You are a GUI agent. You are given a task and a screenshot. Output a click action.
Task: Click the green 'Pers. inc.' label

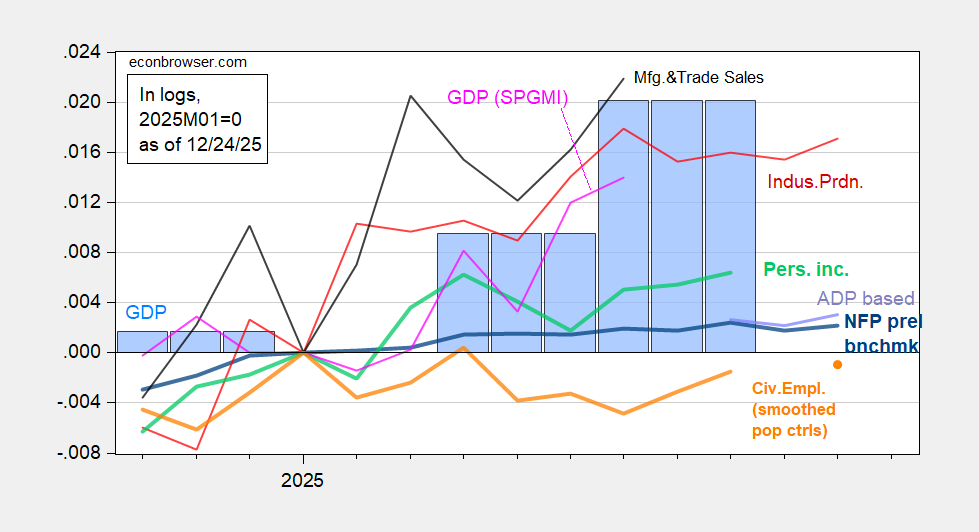pyautogui.click(x=806, y=270)
